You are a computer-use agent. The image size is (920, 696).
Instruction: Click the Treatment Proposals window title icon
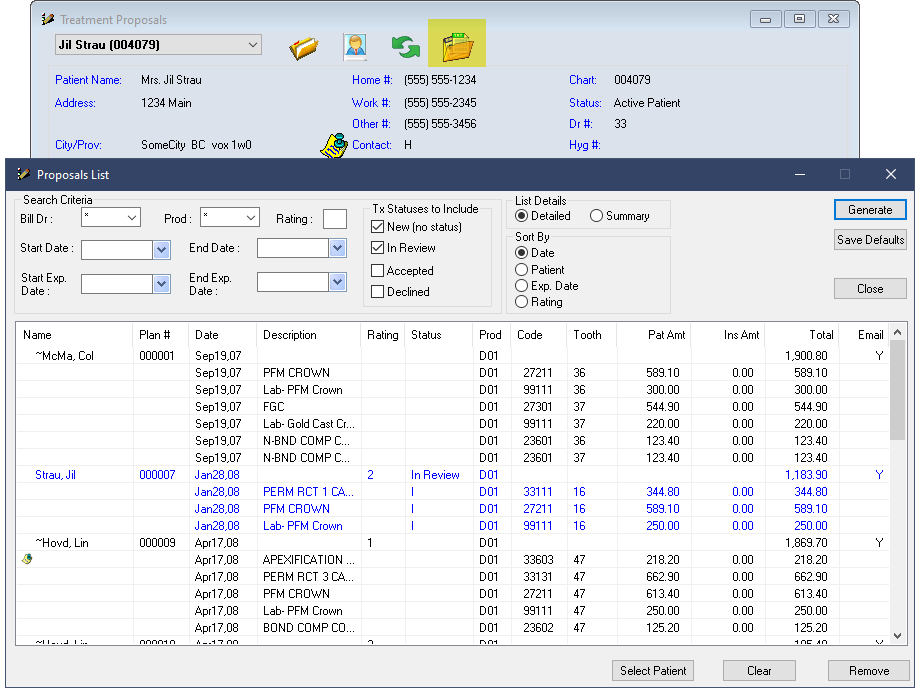(47, 19)
